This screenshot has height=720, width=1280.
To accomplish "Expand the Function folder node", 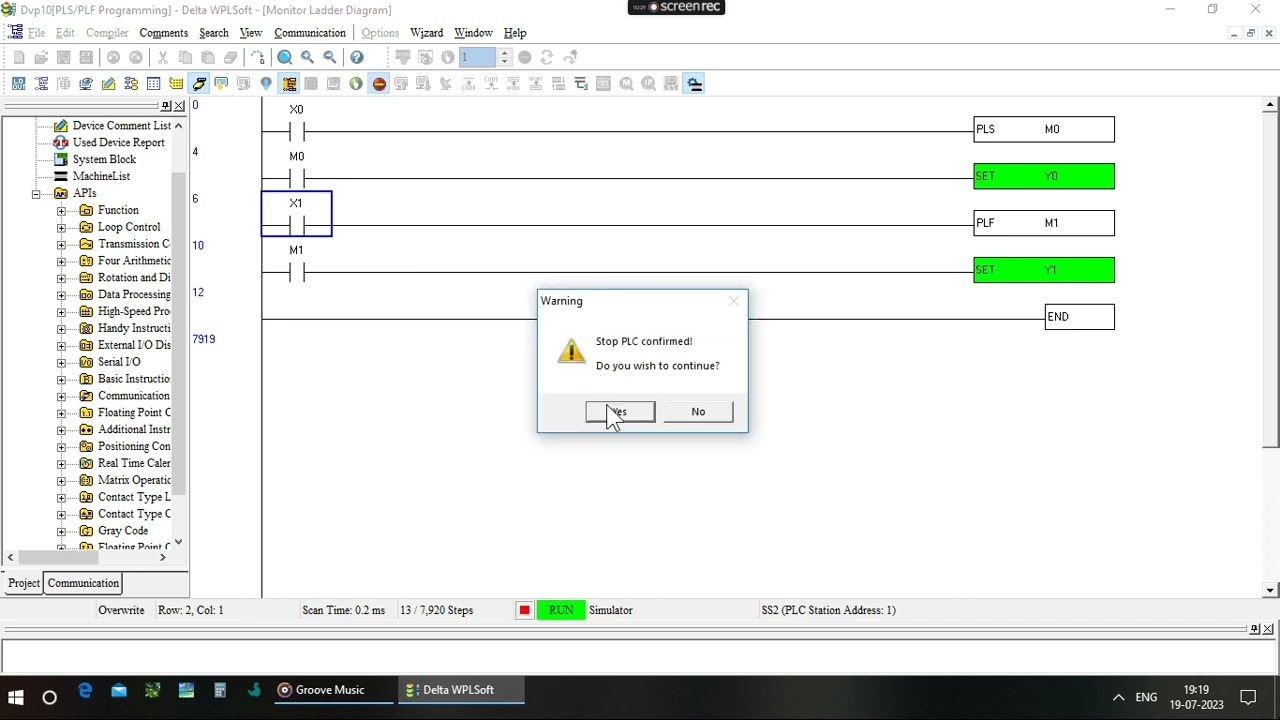I will [61, 211].
